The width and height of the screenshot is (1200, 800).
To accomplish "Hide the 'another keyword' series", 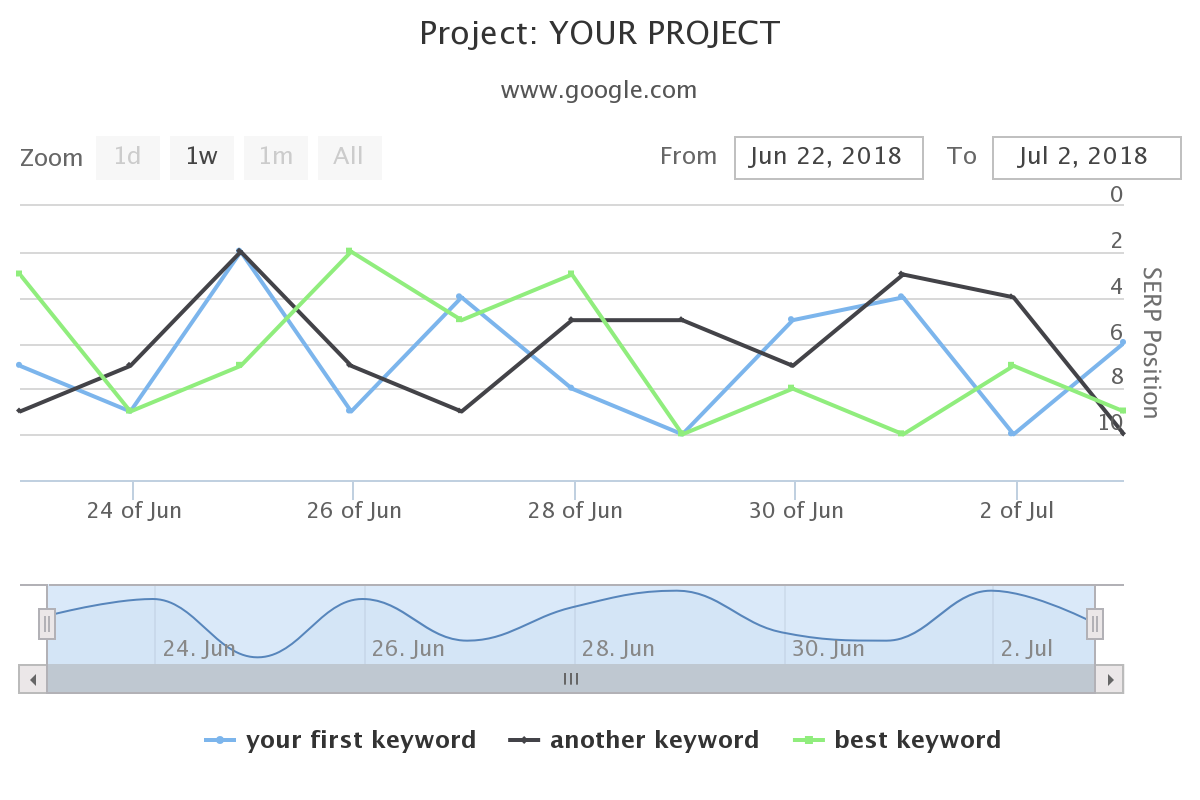I will click(x=655, y=740).
